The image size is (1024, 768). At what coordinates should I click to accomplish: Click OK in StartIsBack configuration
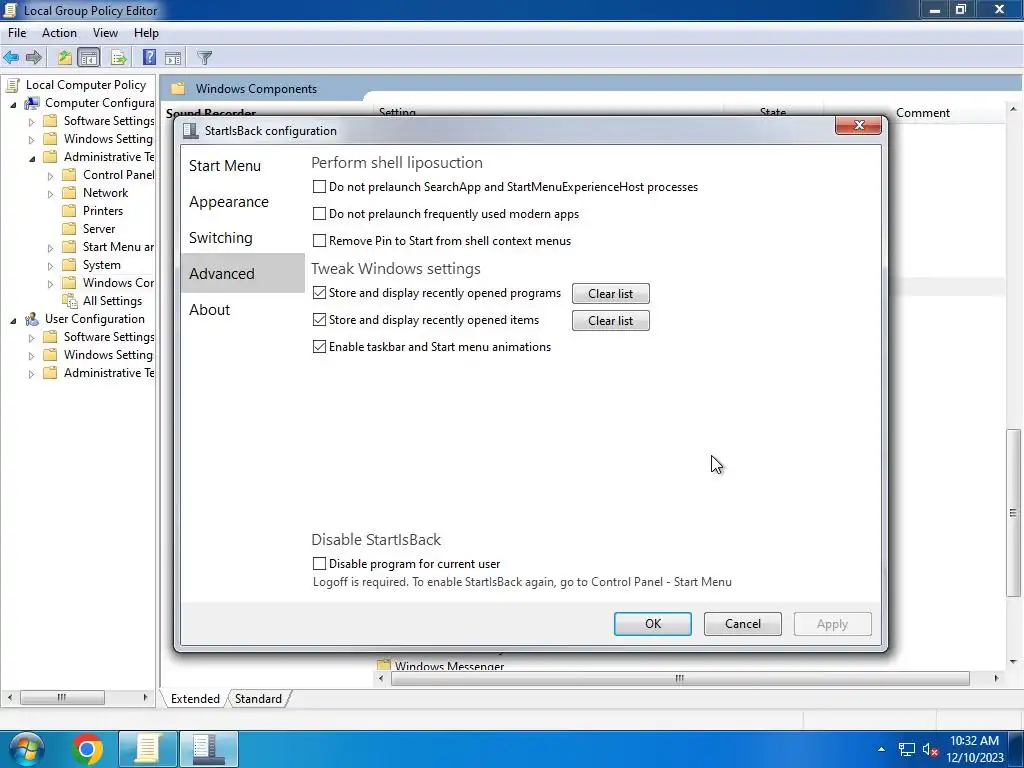[x=653, y=624]
